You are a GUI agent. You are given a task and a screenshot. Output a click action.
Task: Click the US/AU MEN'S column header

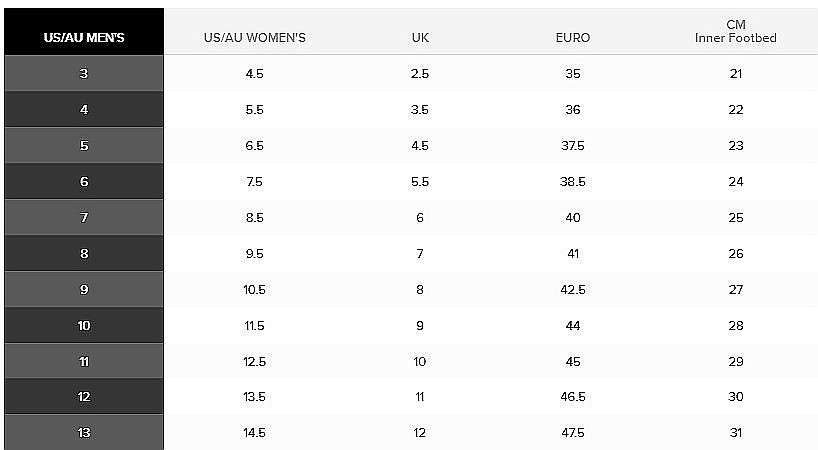tap(84, 31)
